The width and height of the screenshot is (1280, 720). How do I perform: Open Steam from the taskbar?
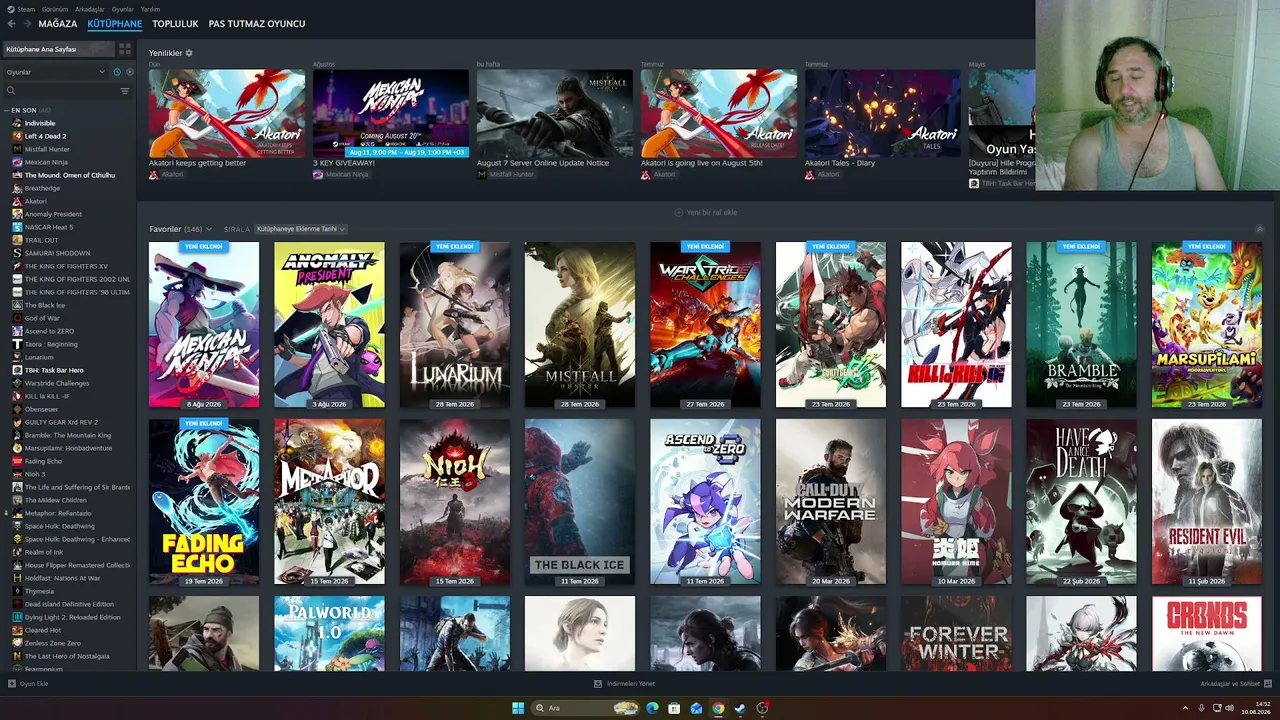click(x=740, y=708)
